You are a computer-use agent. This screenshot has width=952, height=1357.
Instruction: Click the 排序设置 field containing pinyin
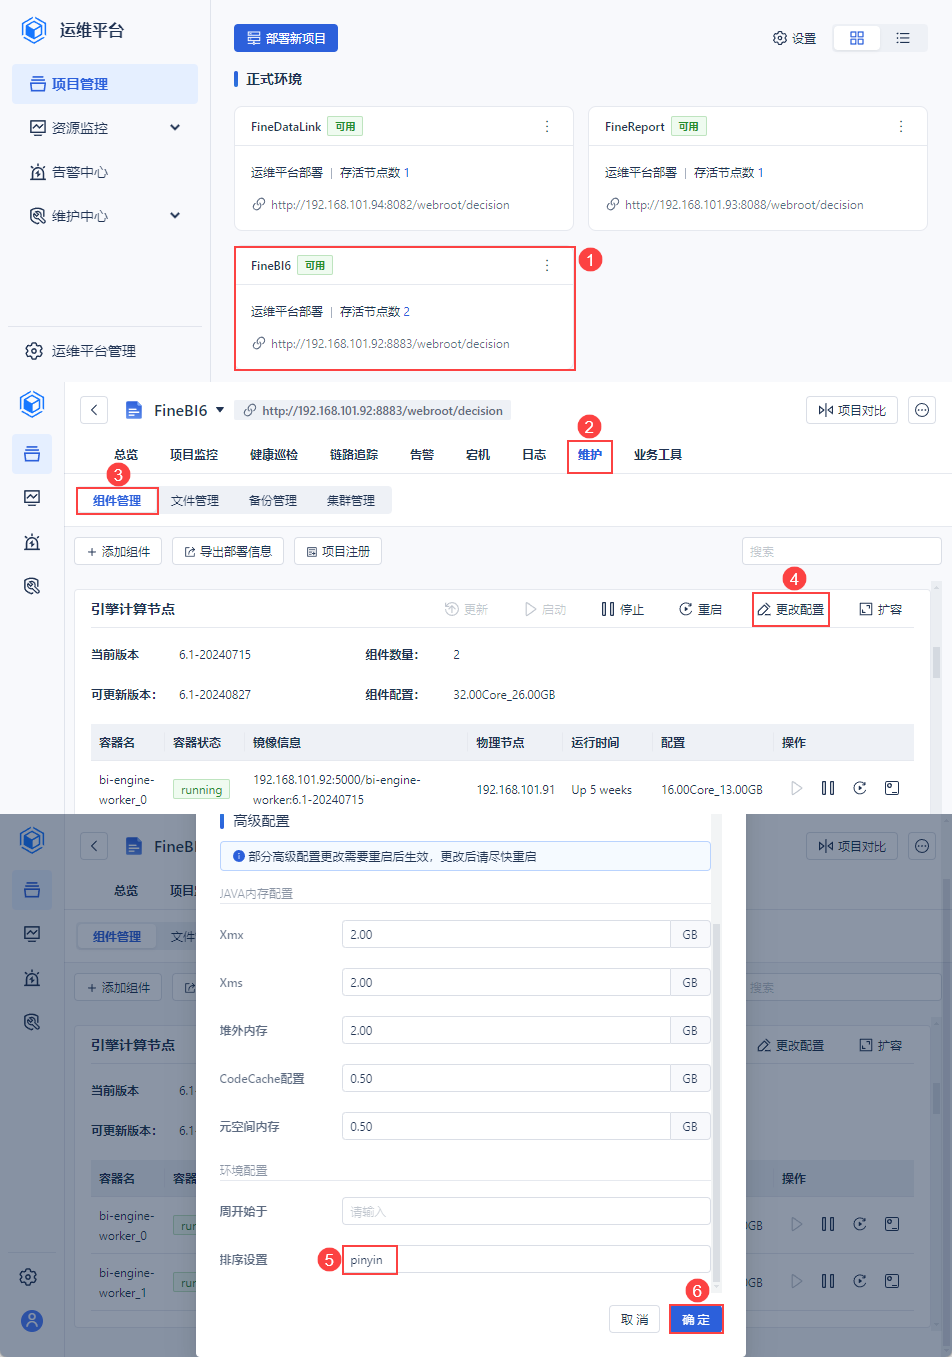coord(526,1259)
